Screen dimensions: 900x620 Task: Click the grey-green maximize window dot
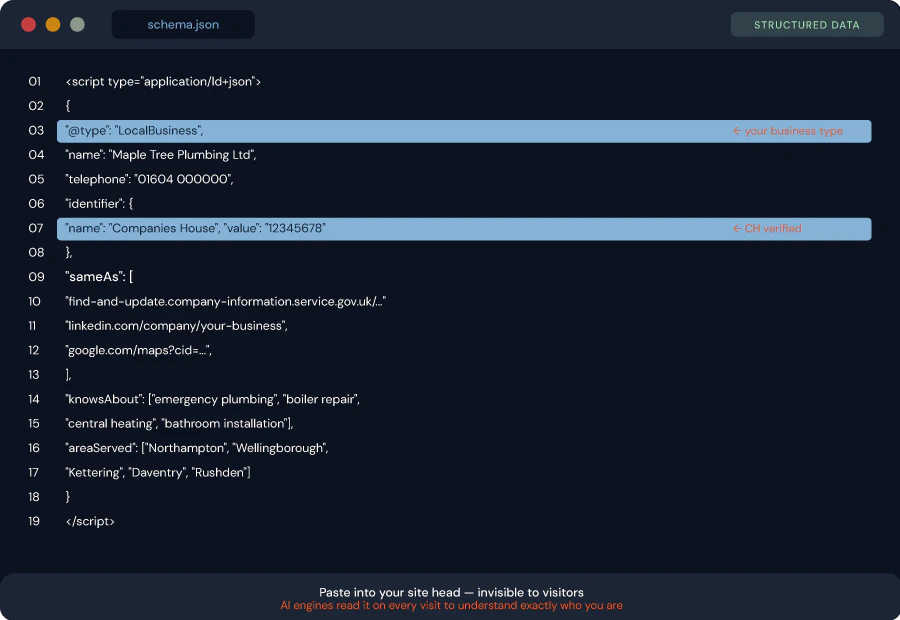pyautogui.click(x=77, y=25)
